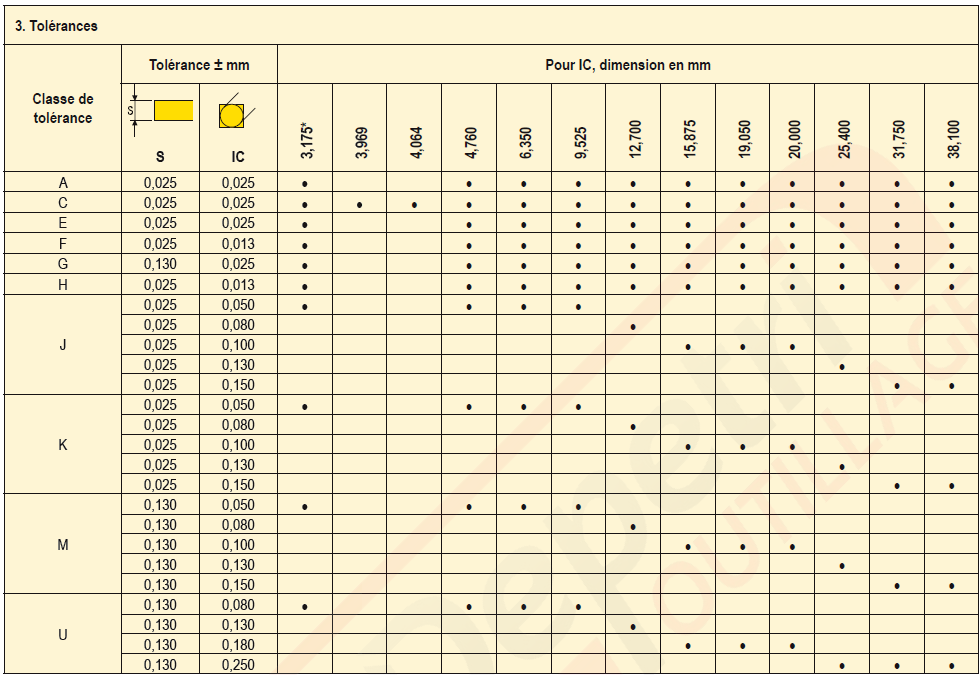Select S value '0,130' in row G
The image size is (979, 675).
coord(160,264)
